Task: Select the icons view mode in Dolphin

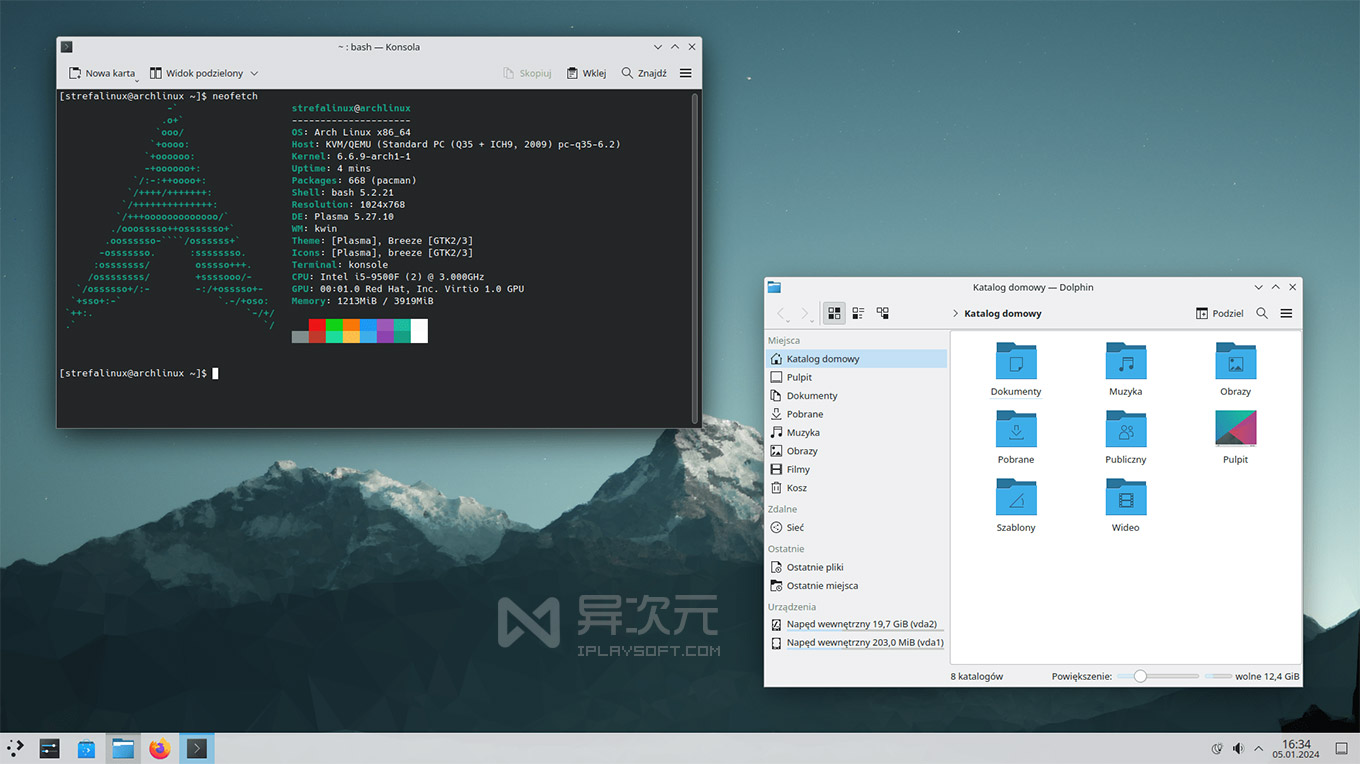Action: (x=833, y=312)
